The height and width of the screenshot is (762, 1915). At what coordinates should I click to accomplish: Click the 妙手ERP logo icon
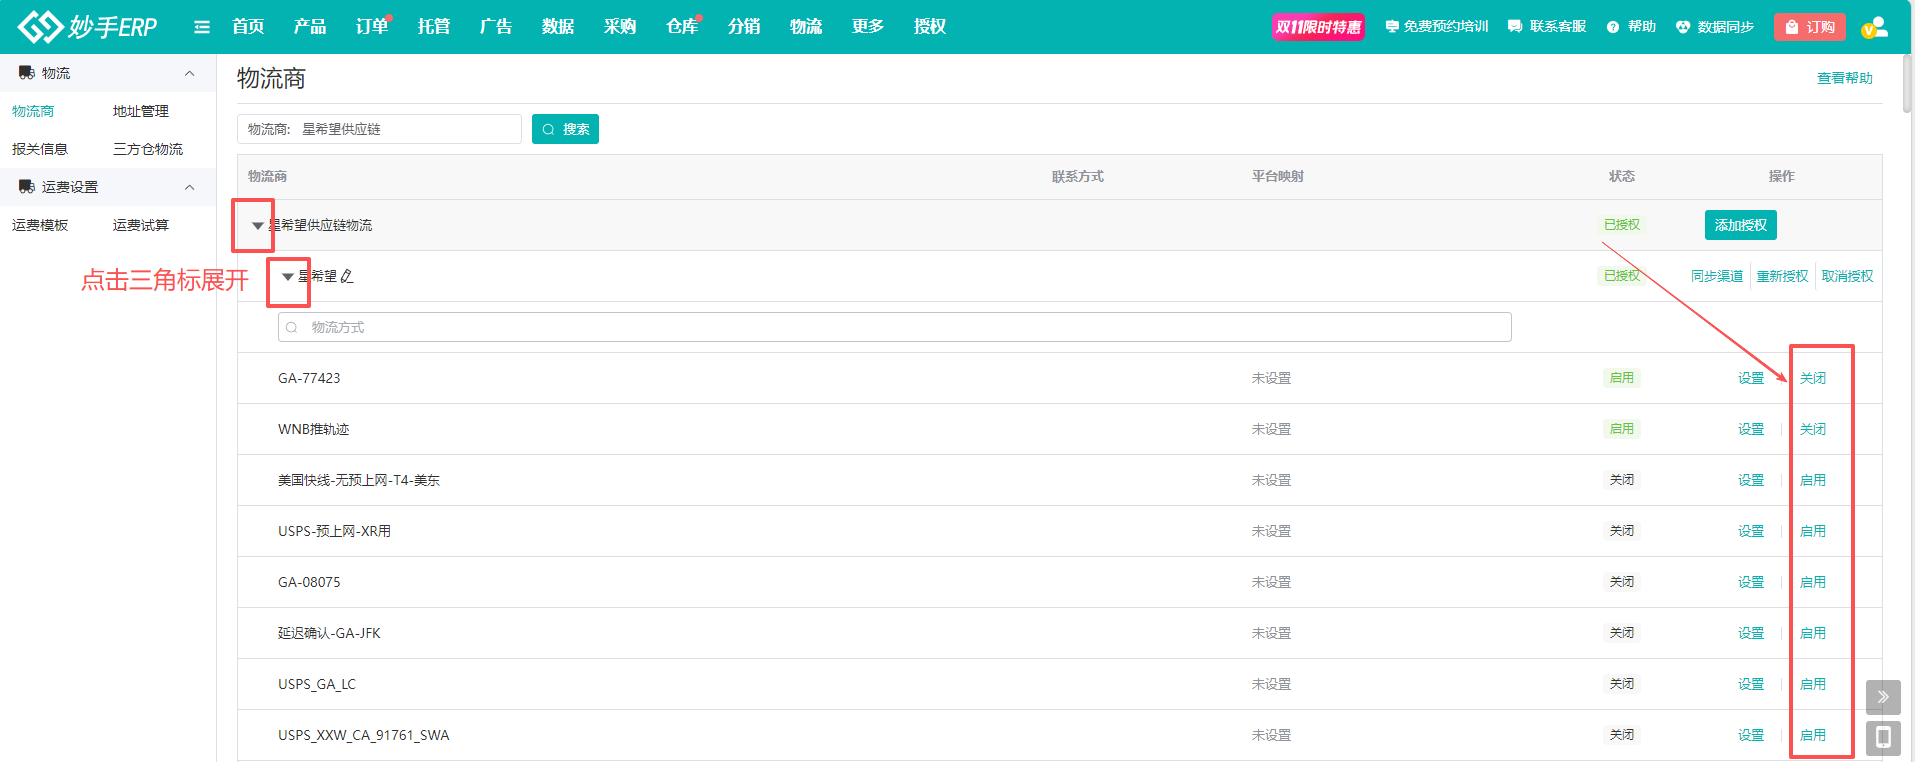(40, 27)
